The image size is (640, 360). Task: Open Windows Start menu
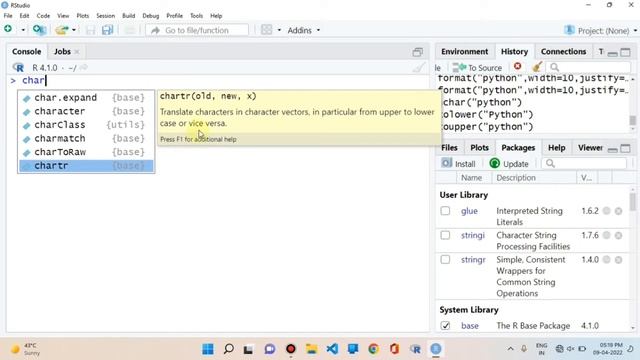208,349
